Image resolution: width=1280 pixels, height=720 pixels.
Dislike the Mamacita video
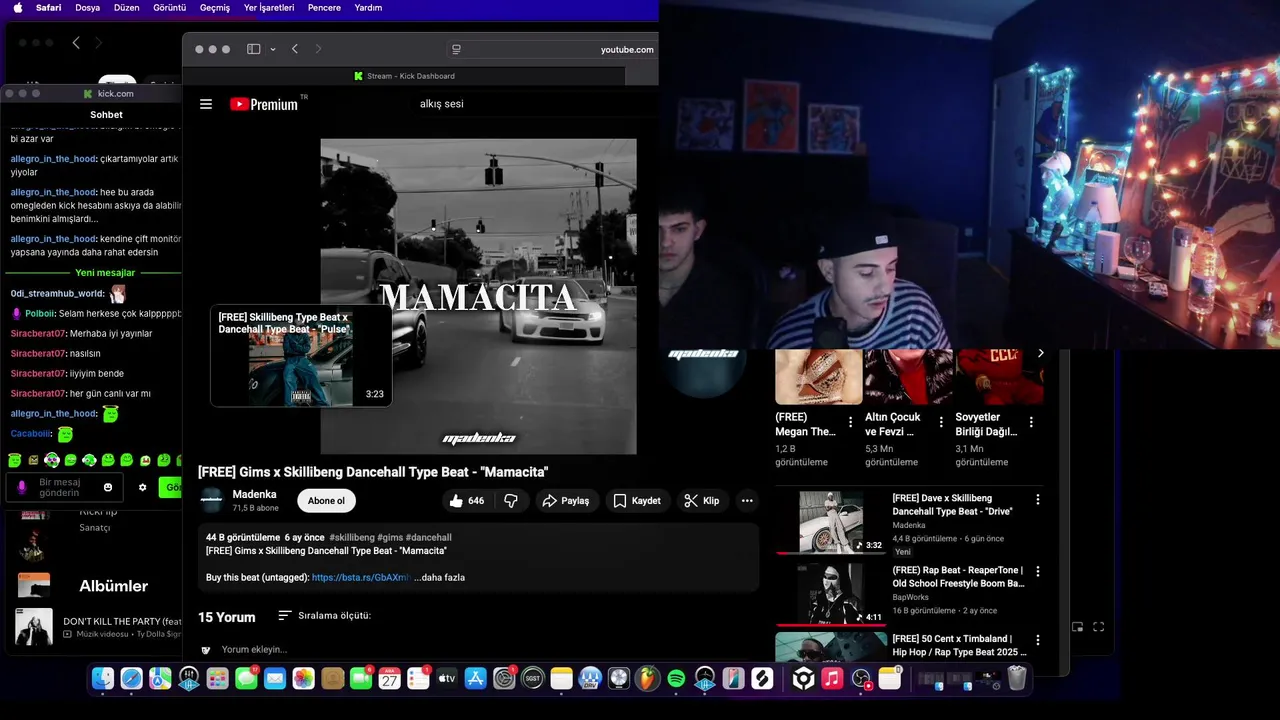(x=511, y=501)
